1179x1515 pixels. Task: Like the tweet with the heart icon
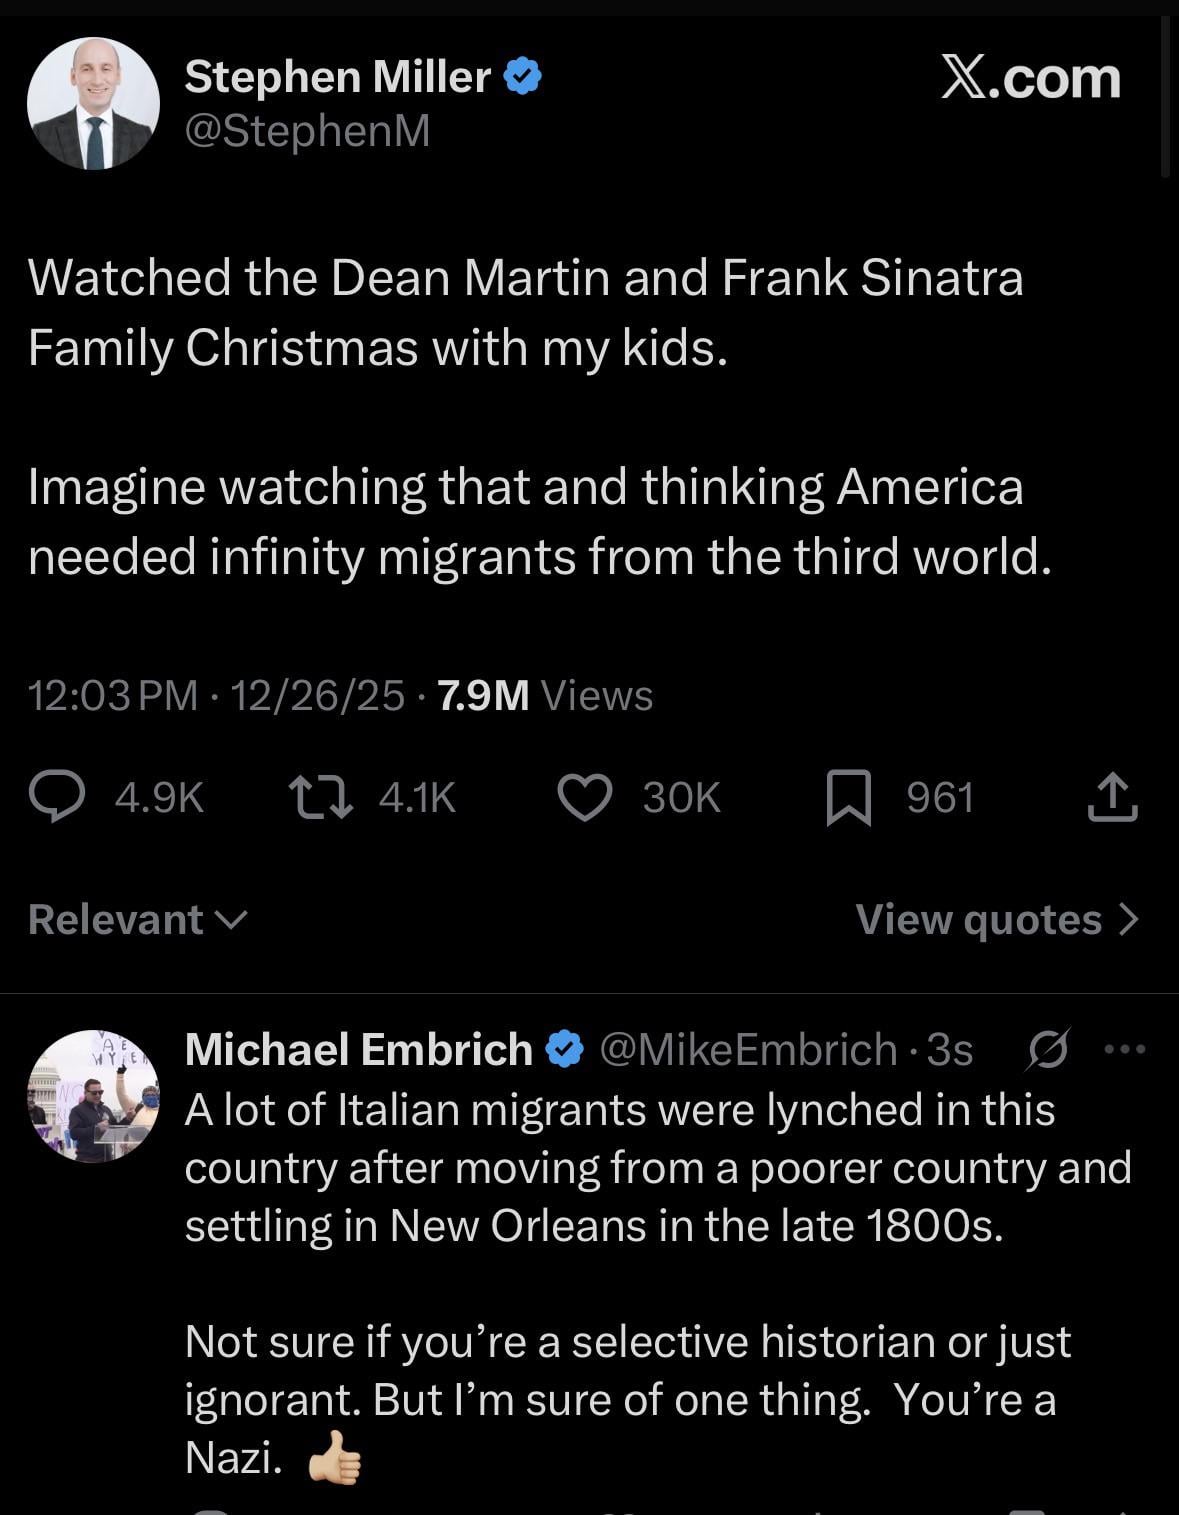[584, 798]
